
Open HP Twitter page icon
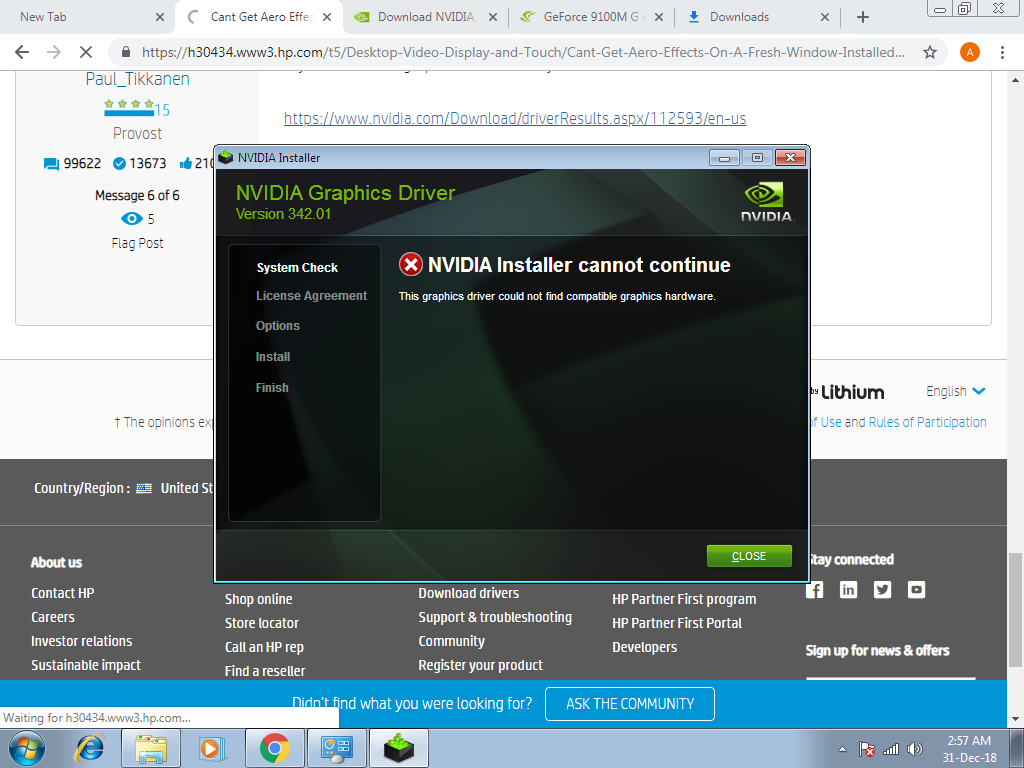pos(882,590)
